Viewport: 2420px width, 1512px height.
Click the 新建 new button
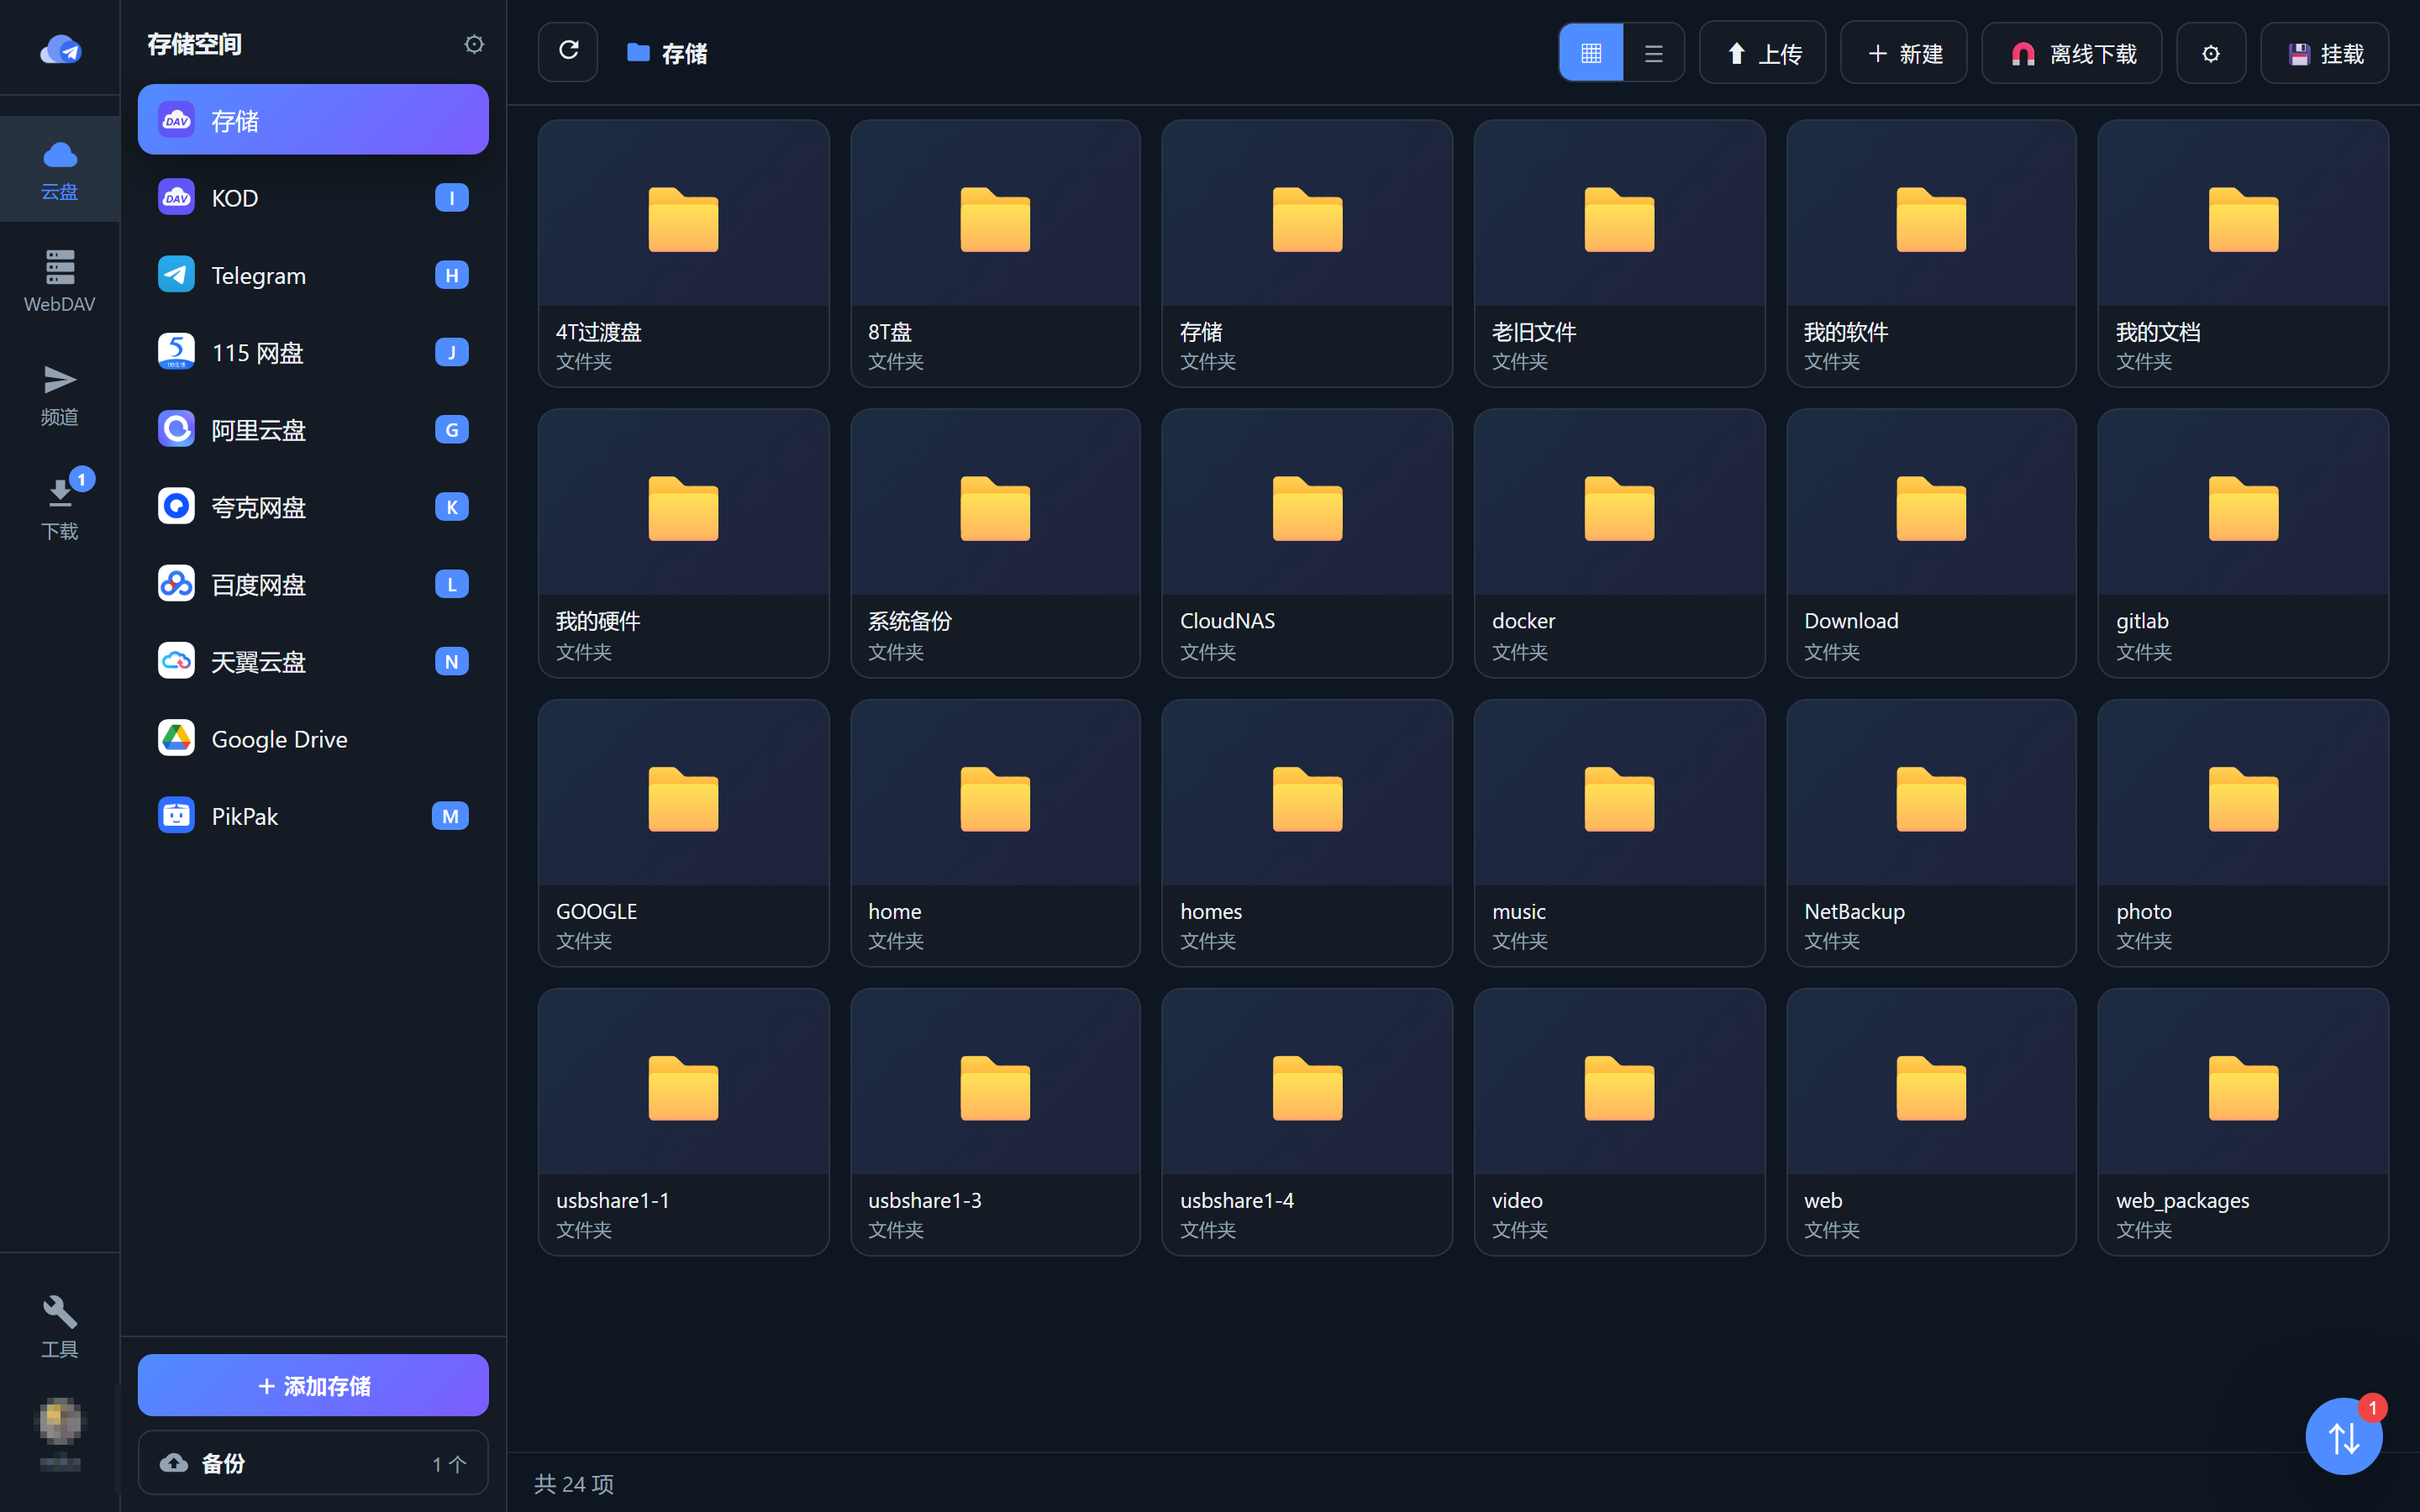click(1904, 53)
